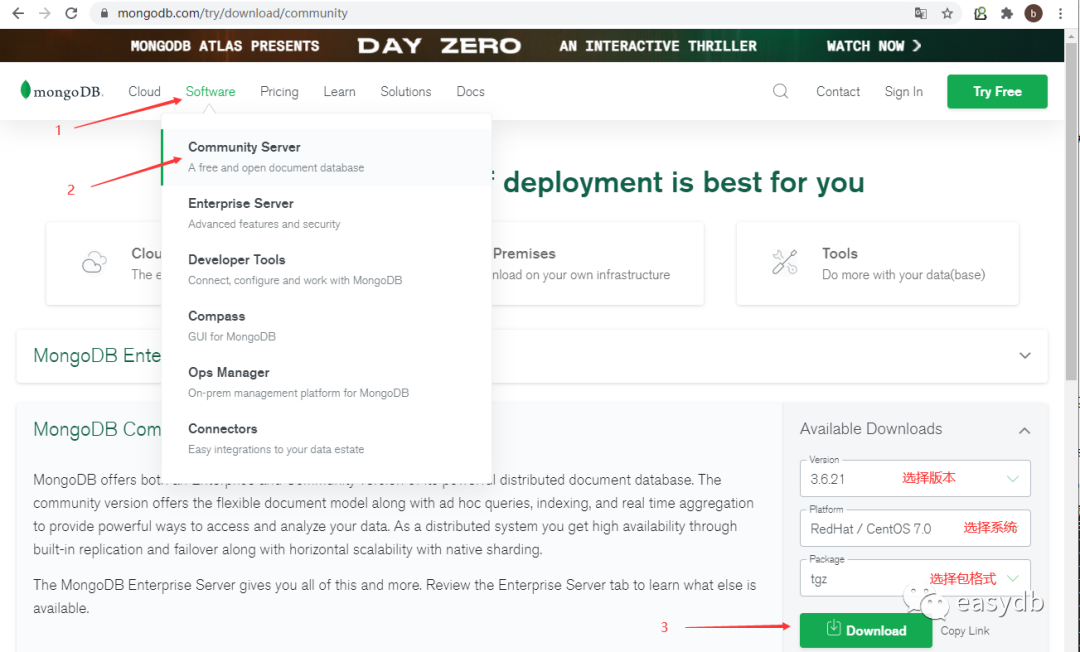
Task: Click the Copy Link text
Action: click(x=965, y=631)
